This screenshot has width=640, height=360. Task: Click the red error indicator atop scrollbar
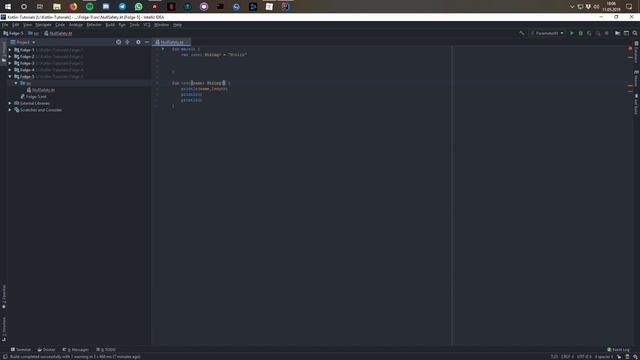630,49
